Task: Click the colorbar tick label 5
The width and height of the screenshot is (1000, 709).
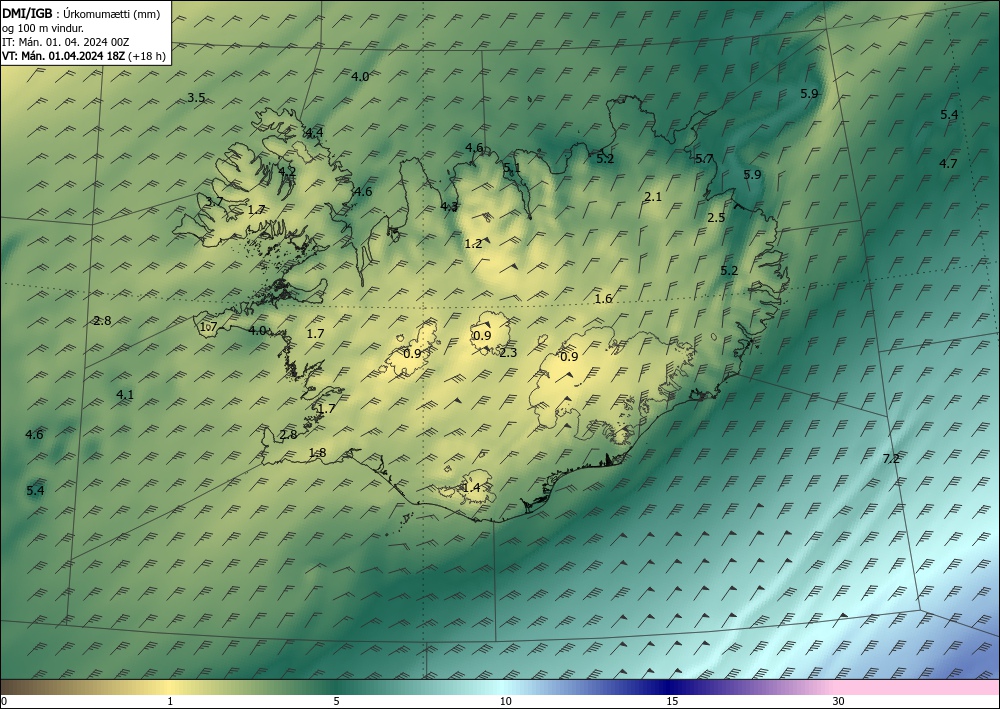Action: pos(336,702)
